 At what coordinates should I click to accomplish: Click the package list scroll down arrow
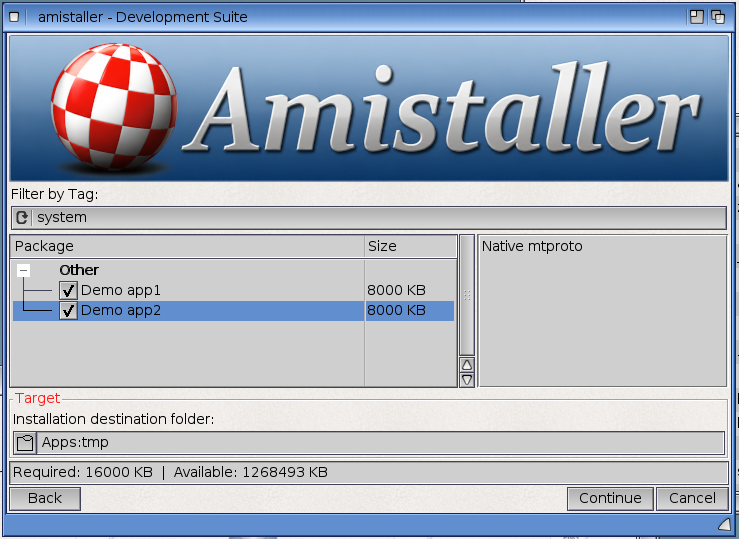tap(467, 380)
